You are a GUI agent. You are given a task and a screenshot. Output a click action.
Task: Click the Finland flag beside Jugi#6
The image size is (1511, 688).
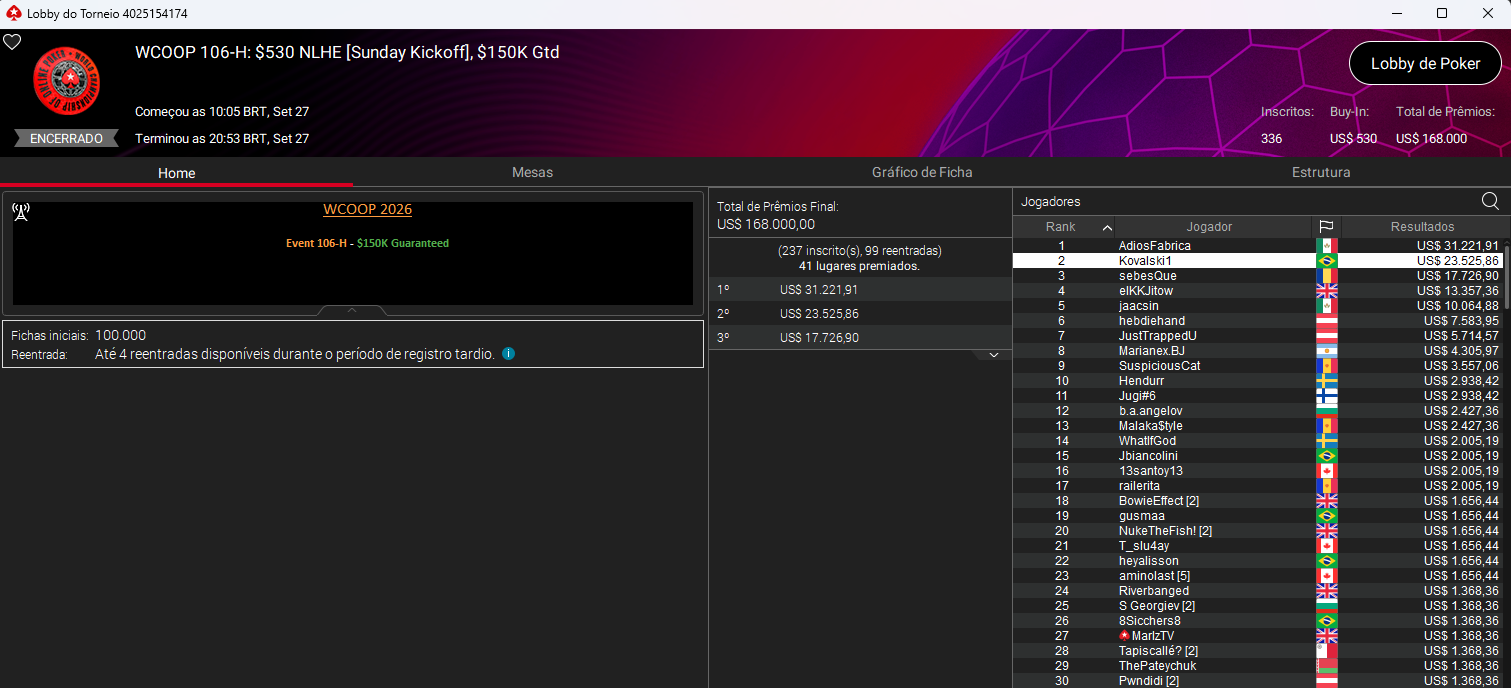click(x=1326, y=396)
